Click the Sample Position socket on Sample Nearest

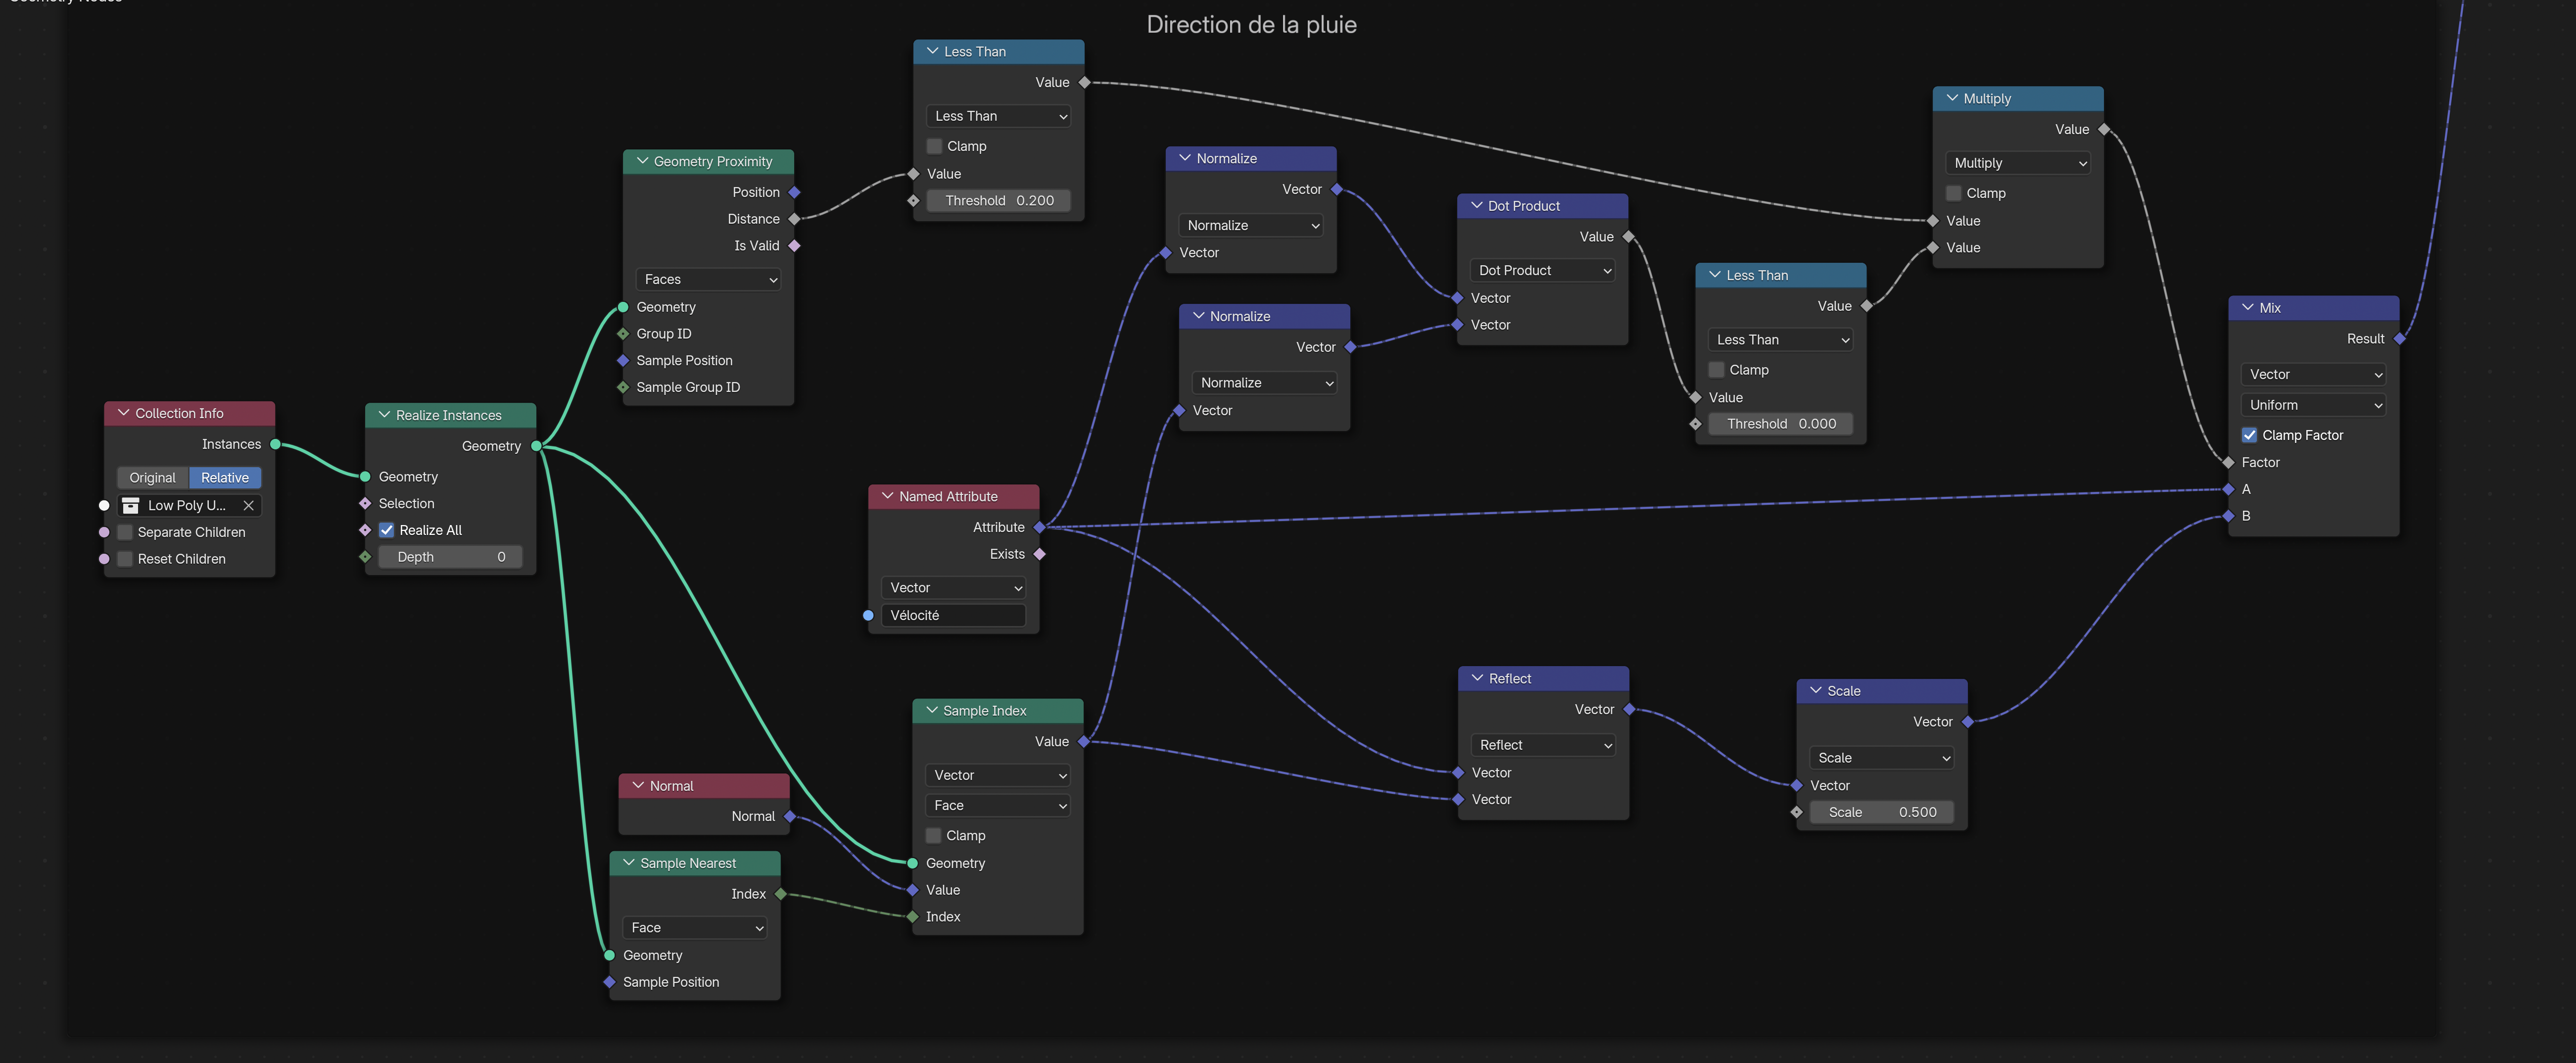pyautogui.click(x=609, y=983)
